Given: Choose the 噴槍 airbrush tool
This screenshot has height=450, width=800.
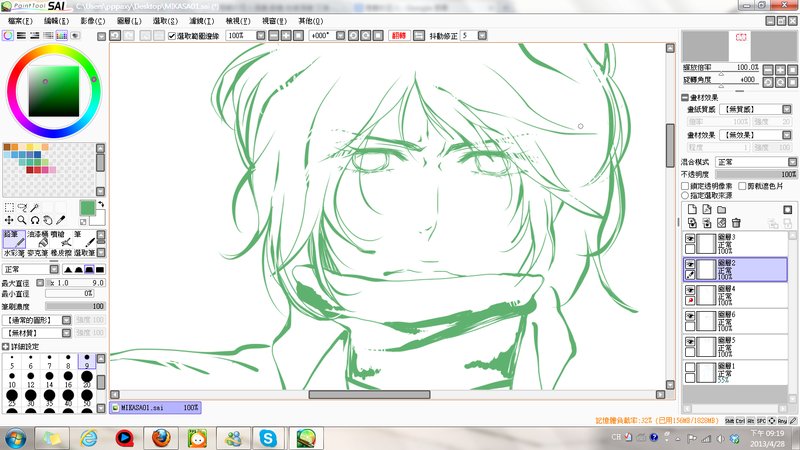Looking at the screenshot, I should click(61, 239).
